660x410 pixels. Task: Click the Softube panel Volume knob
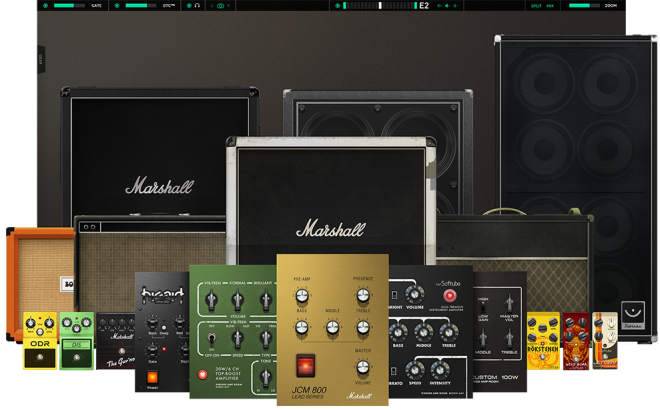(415, 294)
